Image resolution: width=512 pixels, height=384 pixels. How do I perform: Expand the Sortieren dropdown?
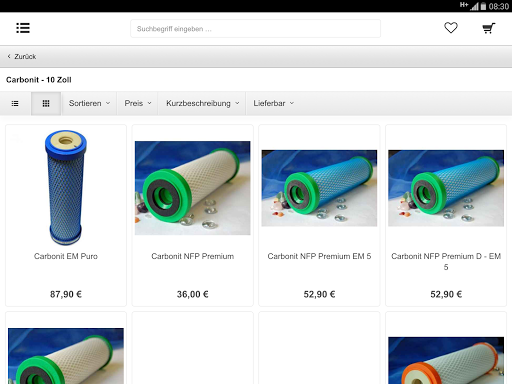[89, 103]
